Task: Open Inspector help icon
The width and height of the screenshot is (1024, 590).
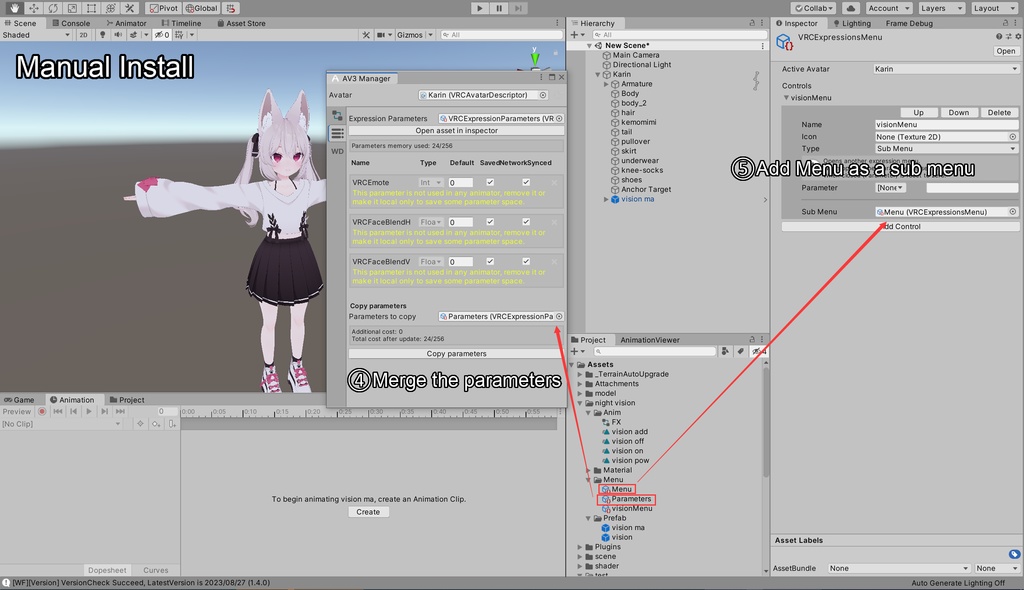Action: [999, 37]
